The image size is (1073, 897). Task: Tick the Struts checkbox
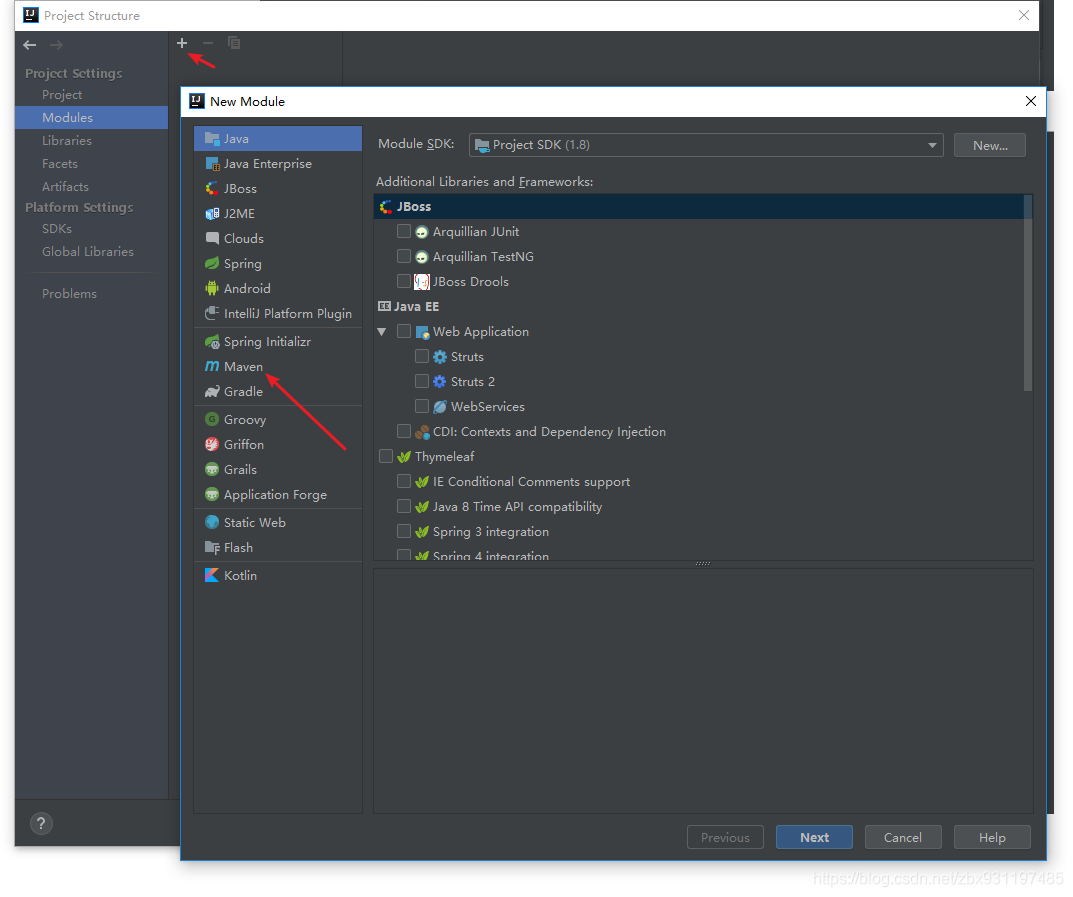point(422,356)
